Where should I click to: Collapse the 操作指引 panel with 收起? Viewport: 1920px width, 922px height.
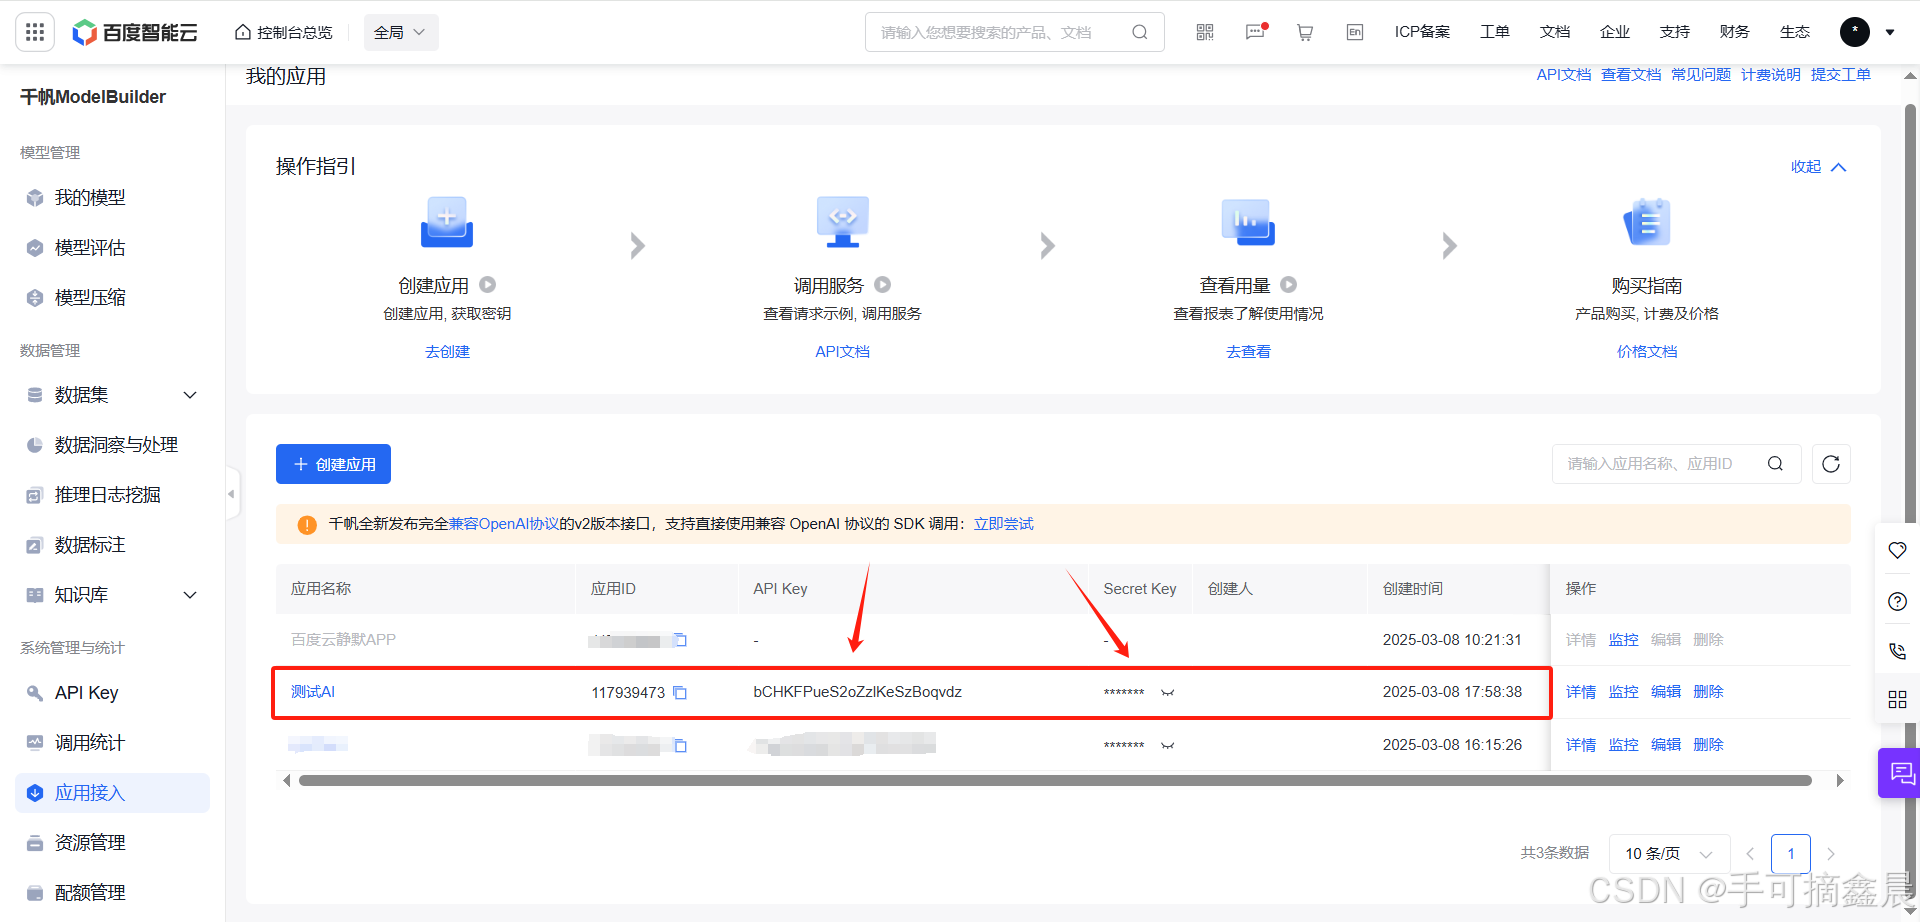[1818, 167]
